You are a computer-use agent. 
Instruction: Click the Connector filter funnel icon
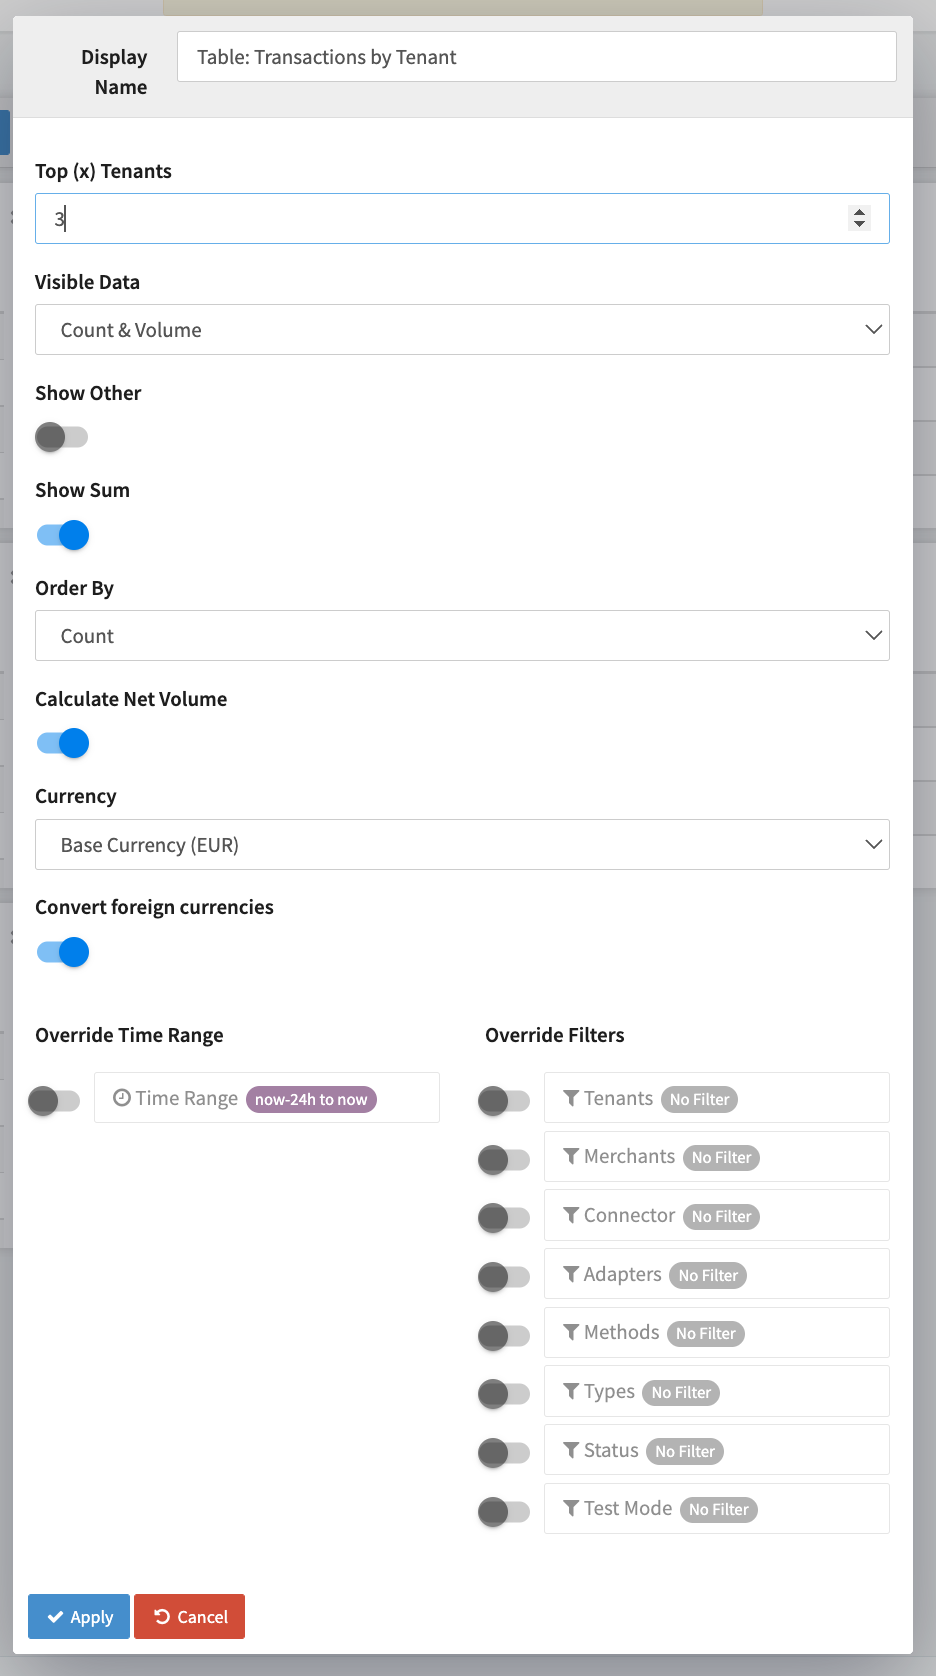[x=571, y=1215]
